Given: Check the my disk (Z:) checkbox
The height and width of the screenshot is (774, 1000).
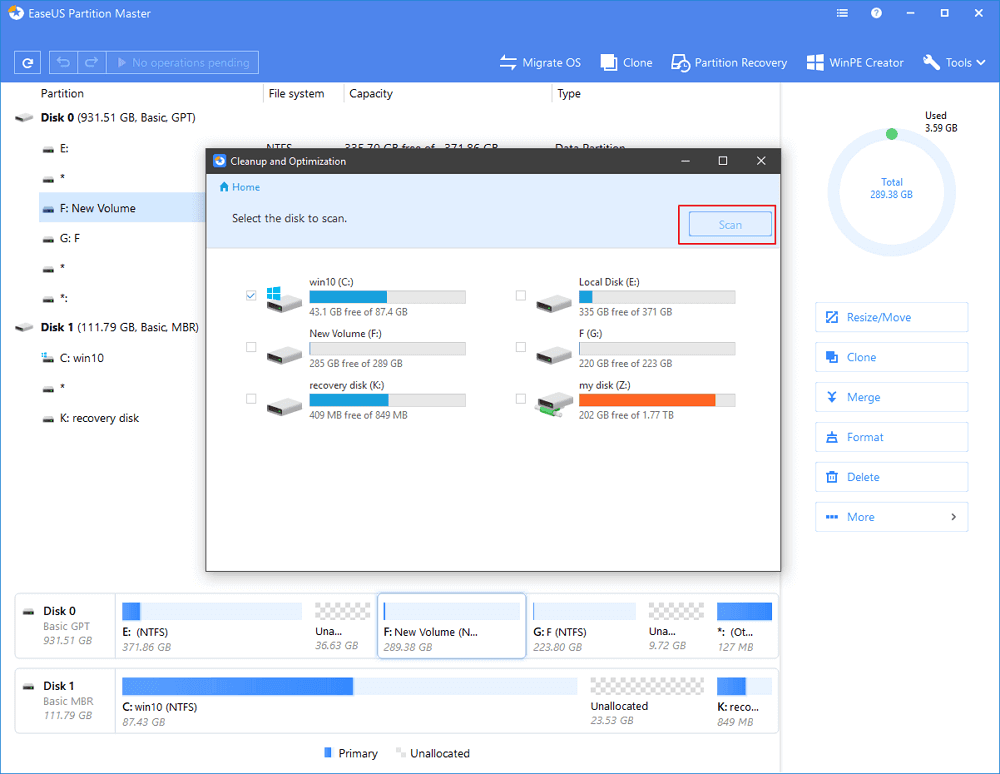Looking at the screenshot, I should pyautogui.click(x=520, y=398).
